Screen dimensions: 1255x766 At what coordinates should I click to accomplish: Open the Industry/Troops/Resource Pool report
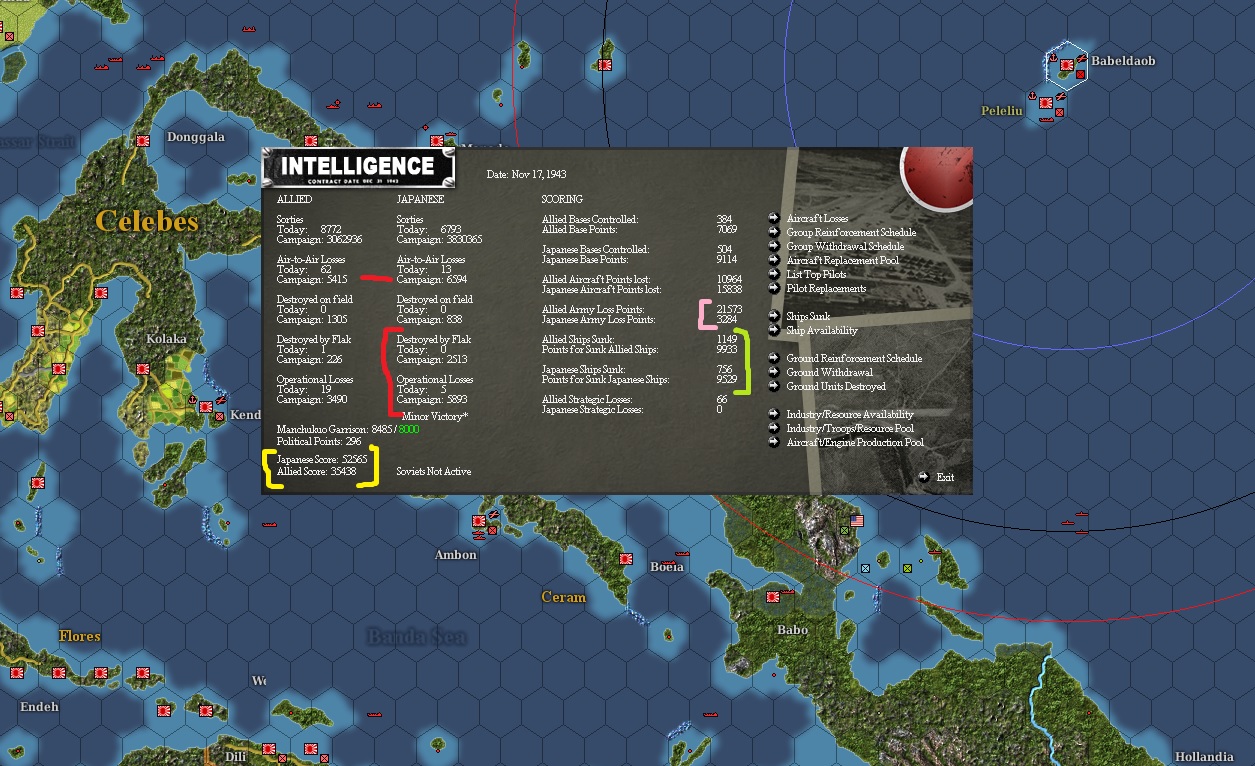[x=850, y=428]
